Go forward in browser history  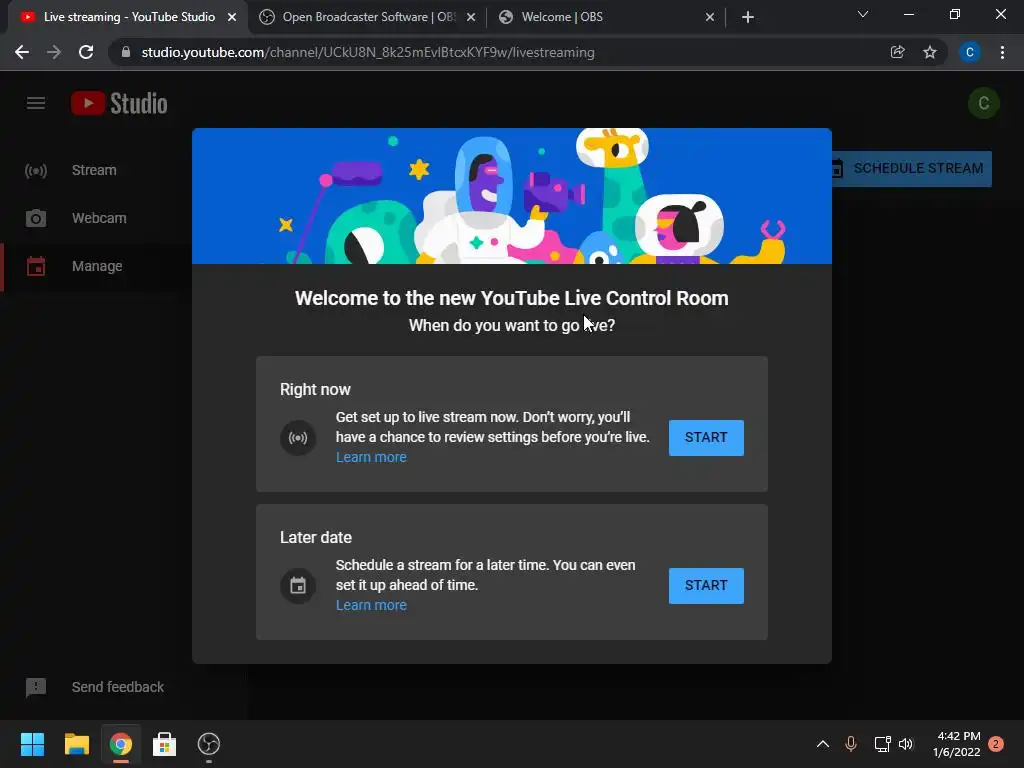(x=54, y=52)
